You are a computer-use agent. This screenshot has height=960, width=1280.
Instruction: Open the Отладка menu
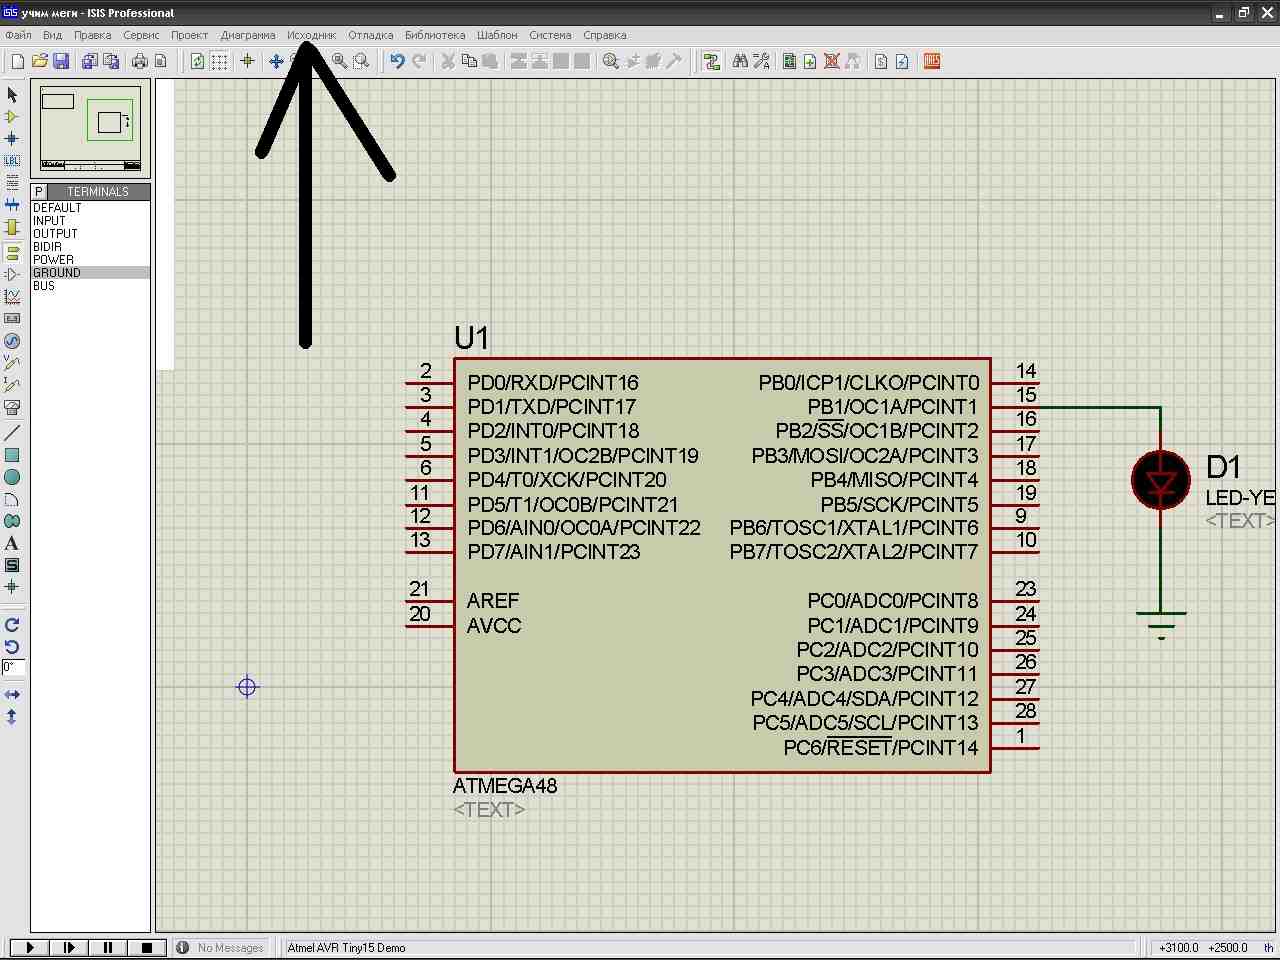point(370,35)
